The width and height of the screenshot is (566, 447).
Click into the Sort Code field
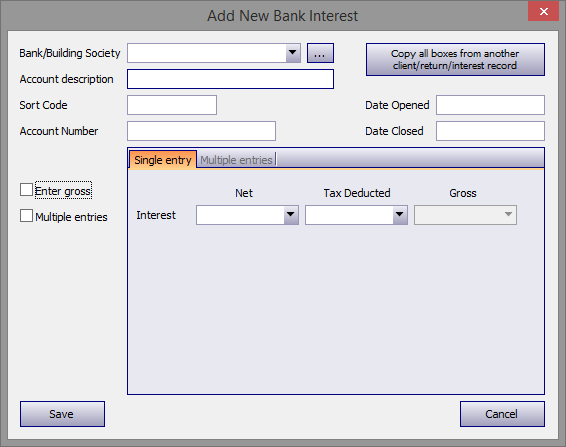click(x=172, y=105)
